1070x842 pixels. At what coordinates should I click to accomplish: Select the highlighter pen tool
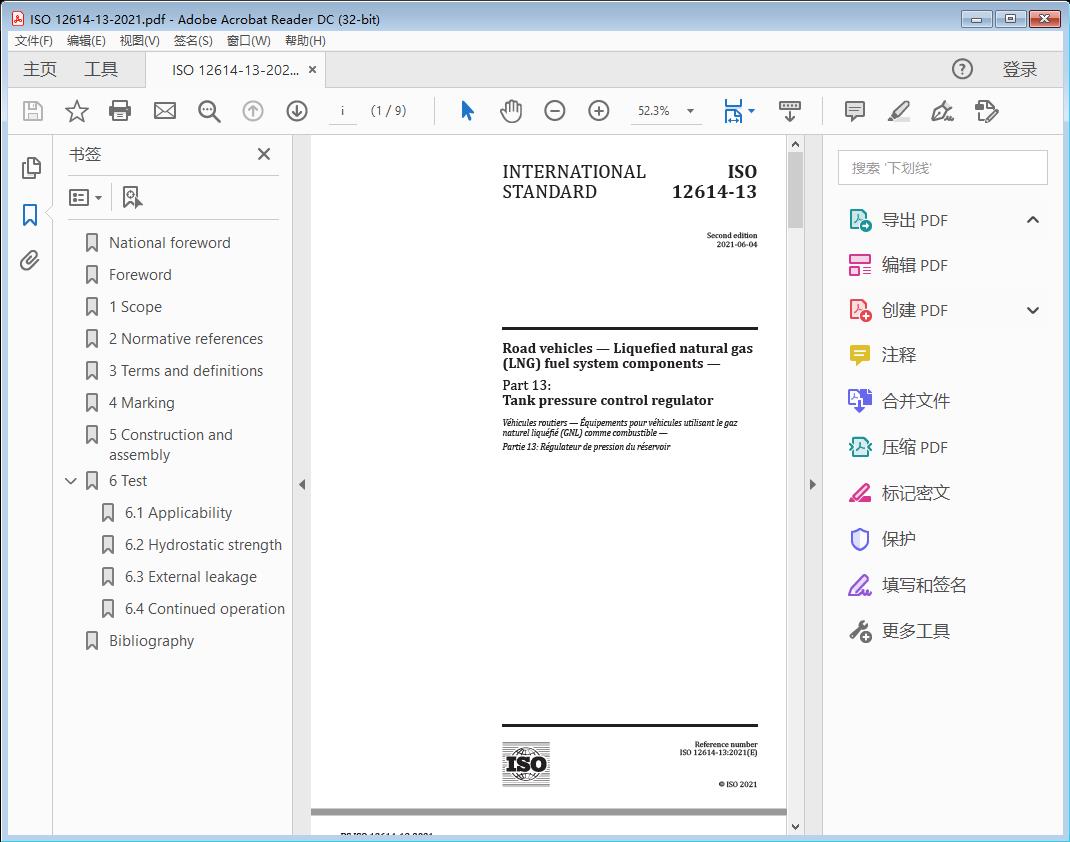[899, 111]
